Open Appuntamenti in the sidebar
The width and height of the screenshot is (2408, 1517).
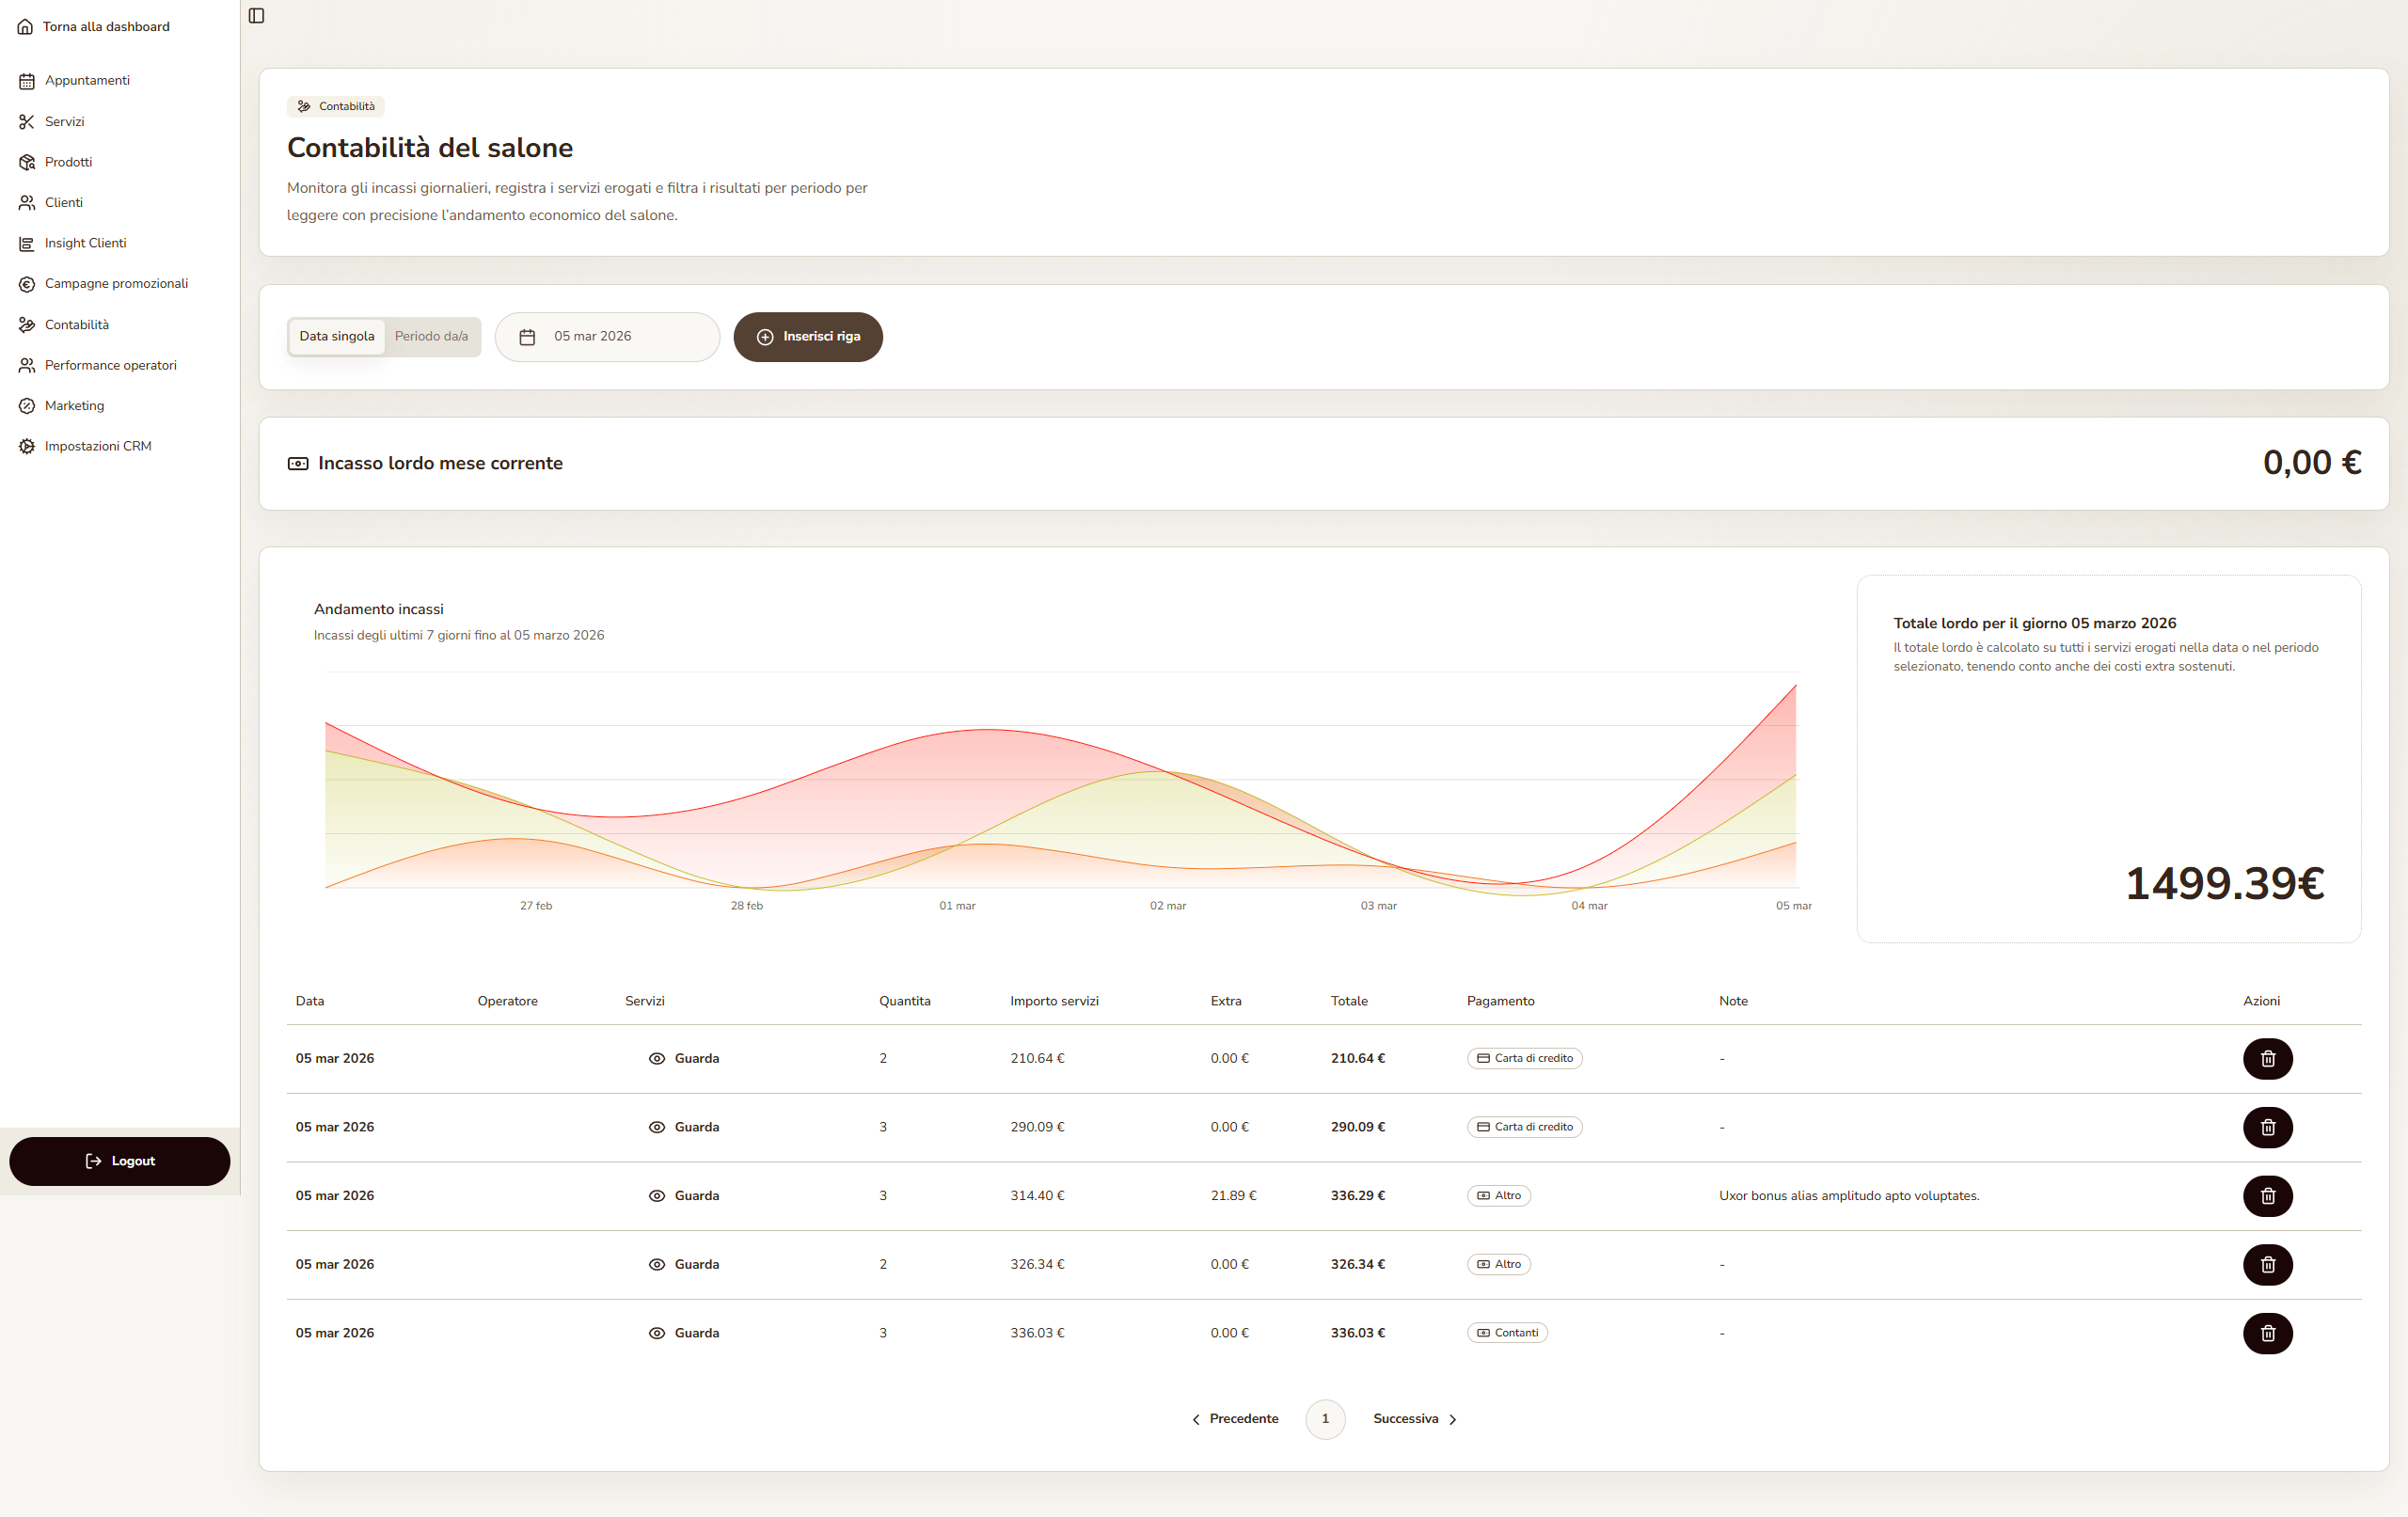120,81
